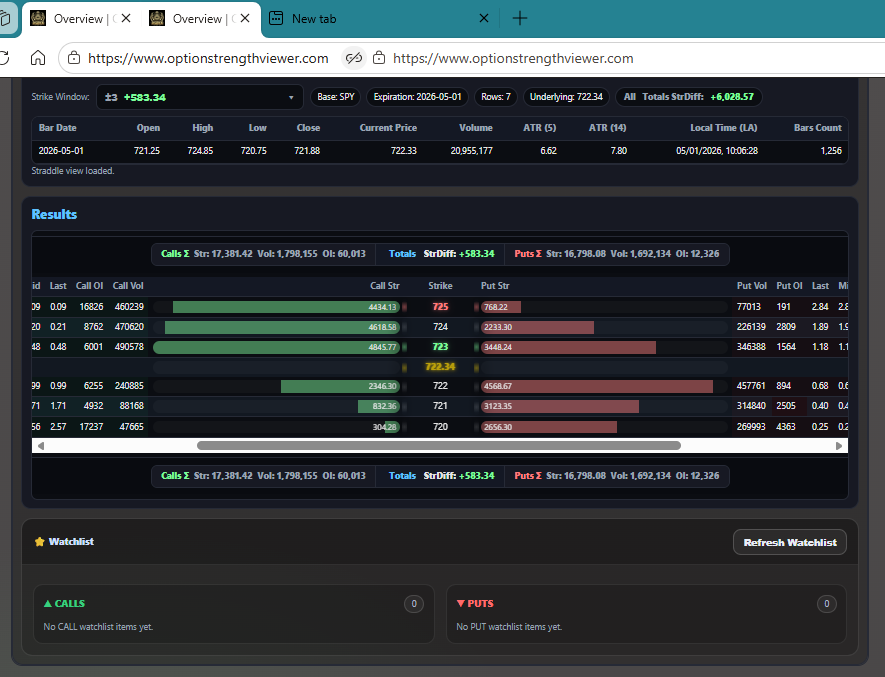This screenshot has width=885, height=677.
Task: Click the green call strength bar 2346.30
Action: click(340, 386)
